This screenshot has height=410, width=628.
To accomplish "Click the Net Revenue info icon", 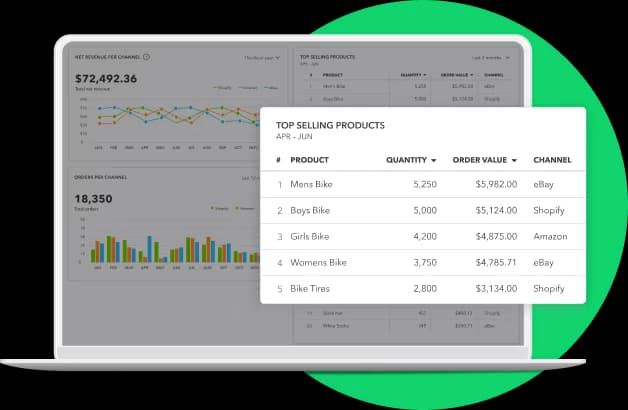I will 147,57.
